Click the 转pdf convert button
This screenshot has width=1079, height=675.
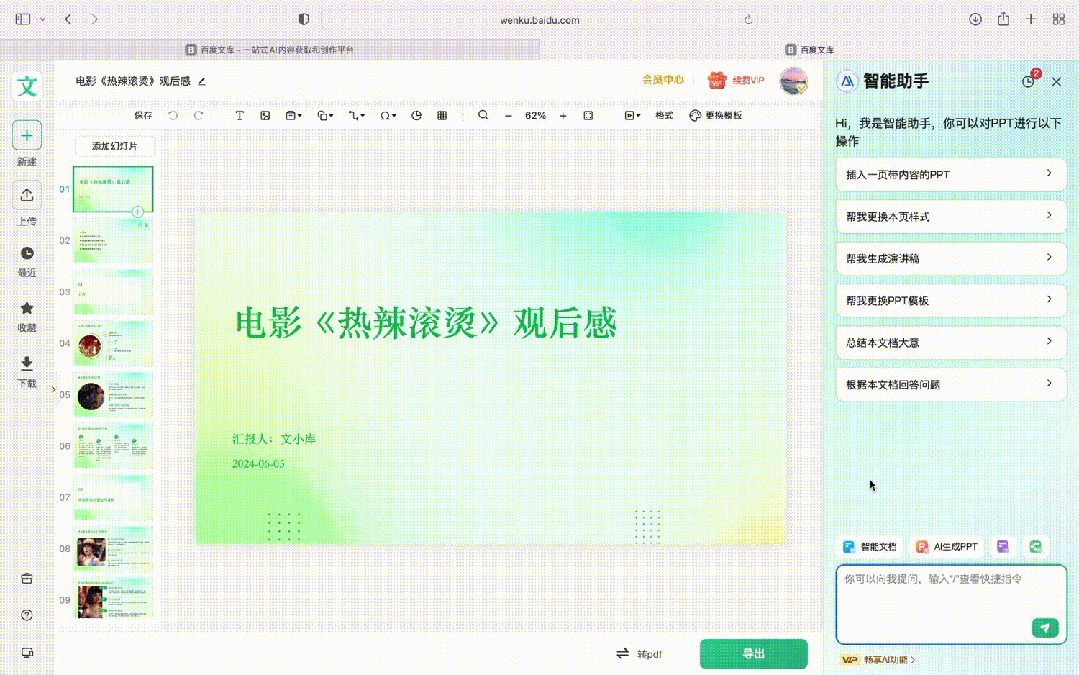pyautogui.click(x=639, y=654)
